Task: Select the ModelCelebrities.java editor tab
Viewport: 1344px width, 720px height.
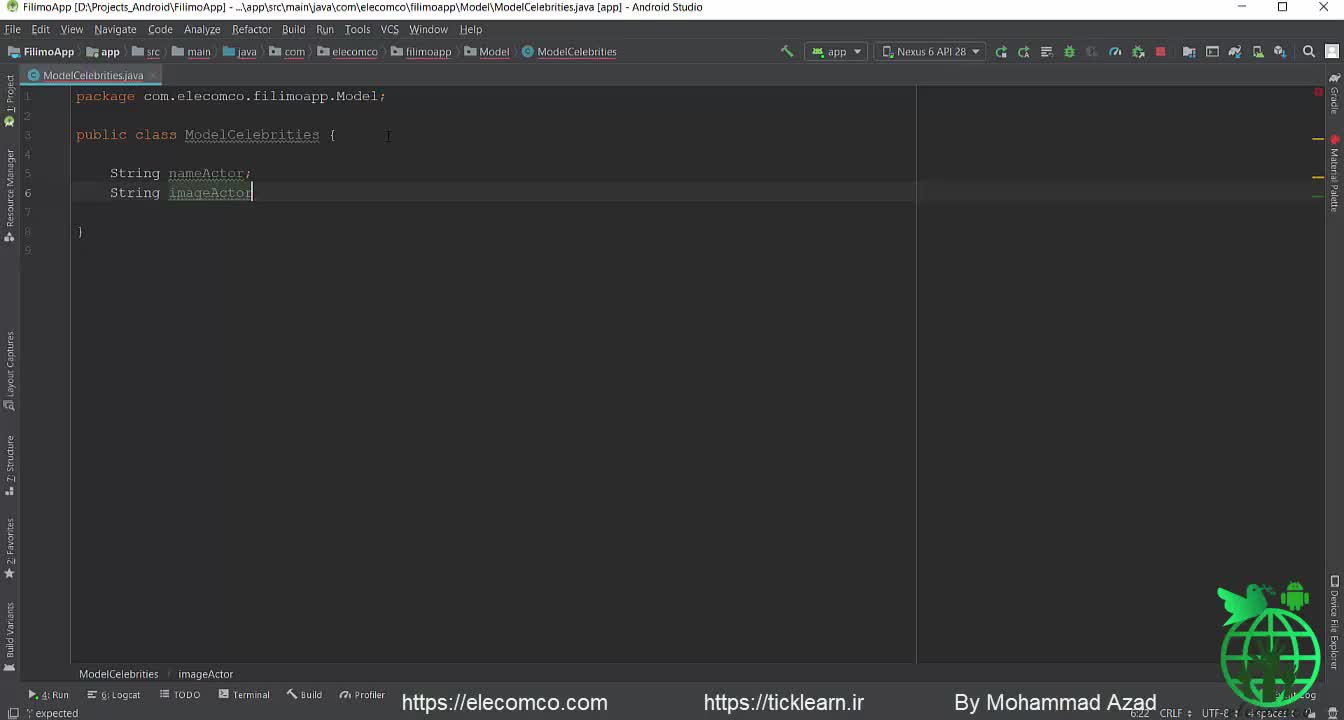Action: [x=92, y=75]
